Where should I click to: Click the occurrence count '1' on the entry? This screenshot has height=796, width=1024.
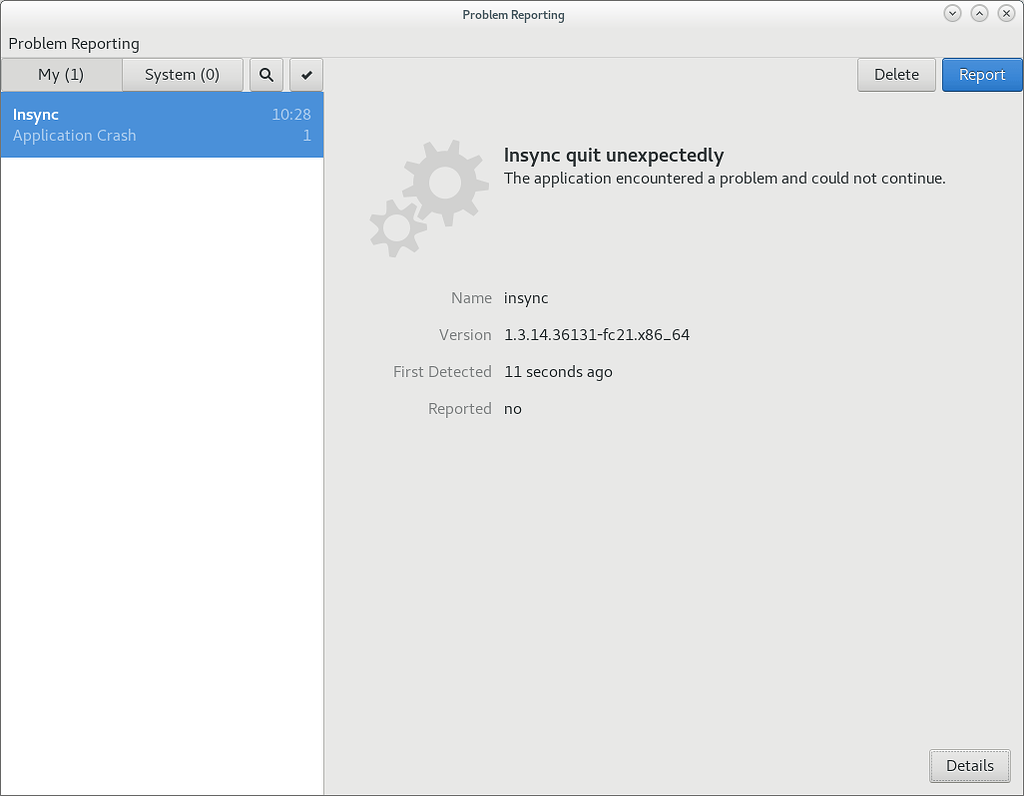(306, 135)
